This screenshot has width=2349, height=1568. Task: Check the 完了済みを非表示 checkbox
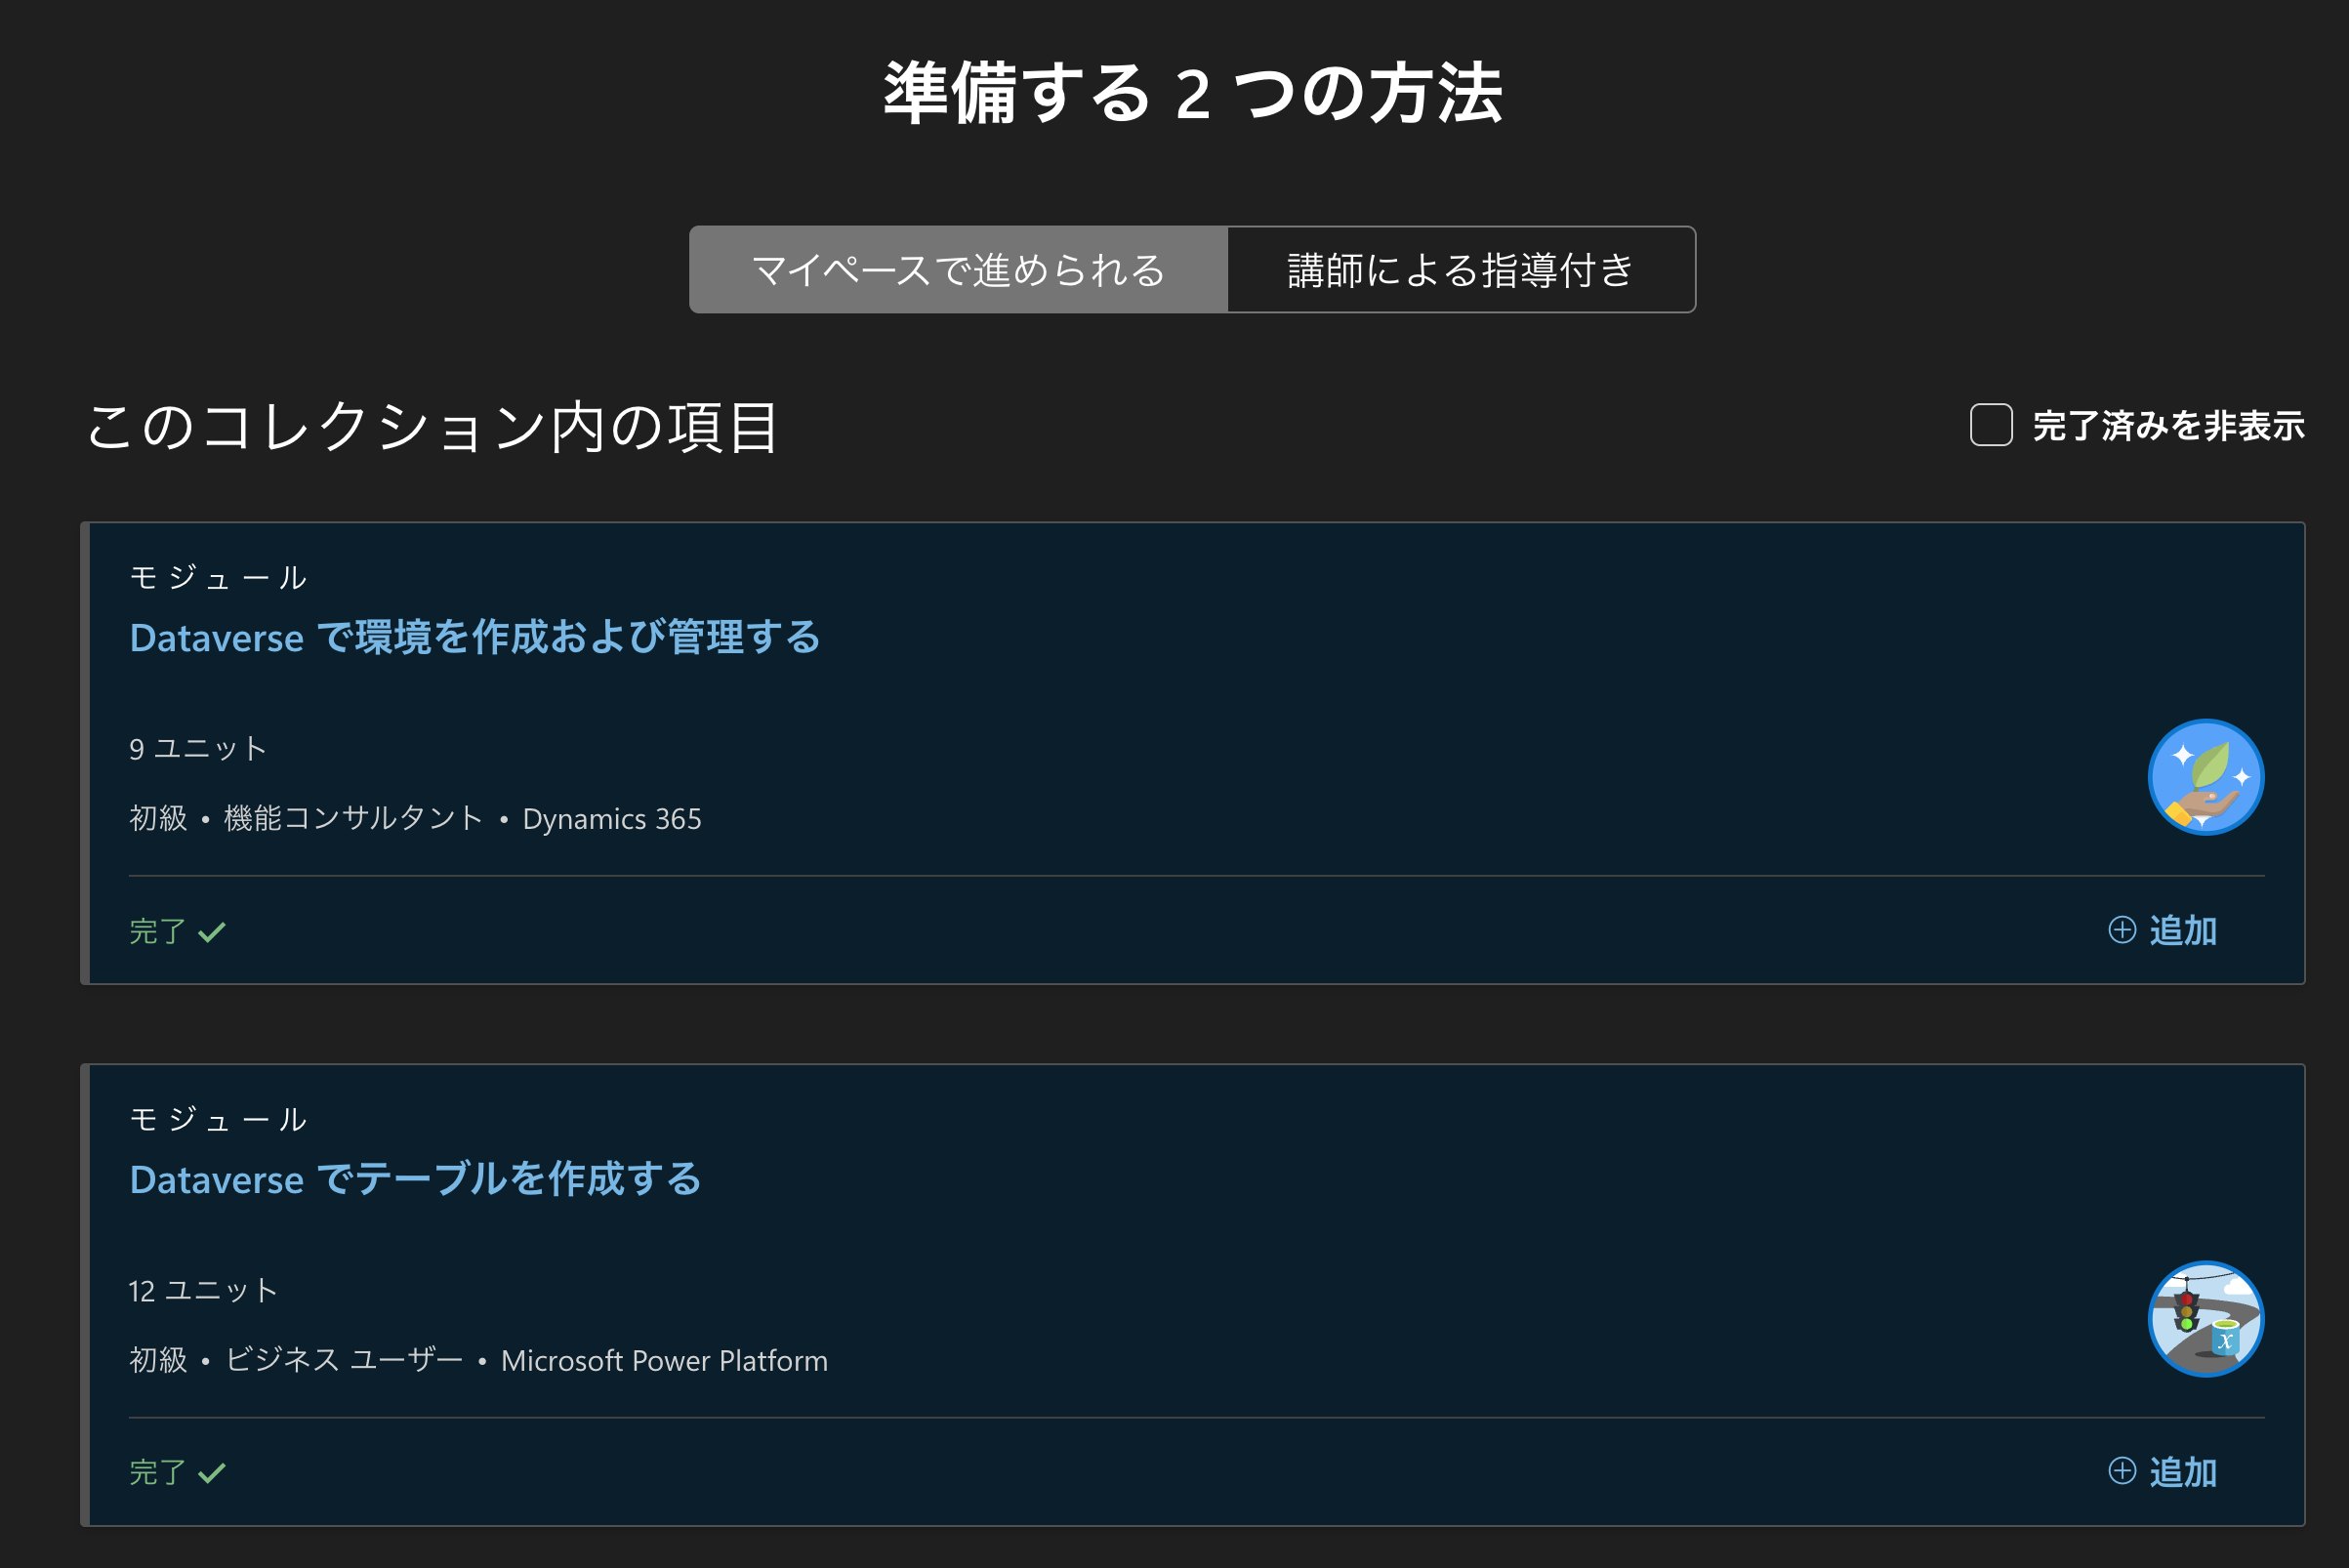tap(1991, 425)
